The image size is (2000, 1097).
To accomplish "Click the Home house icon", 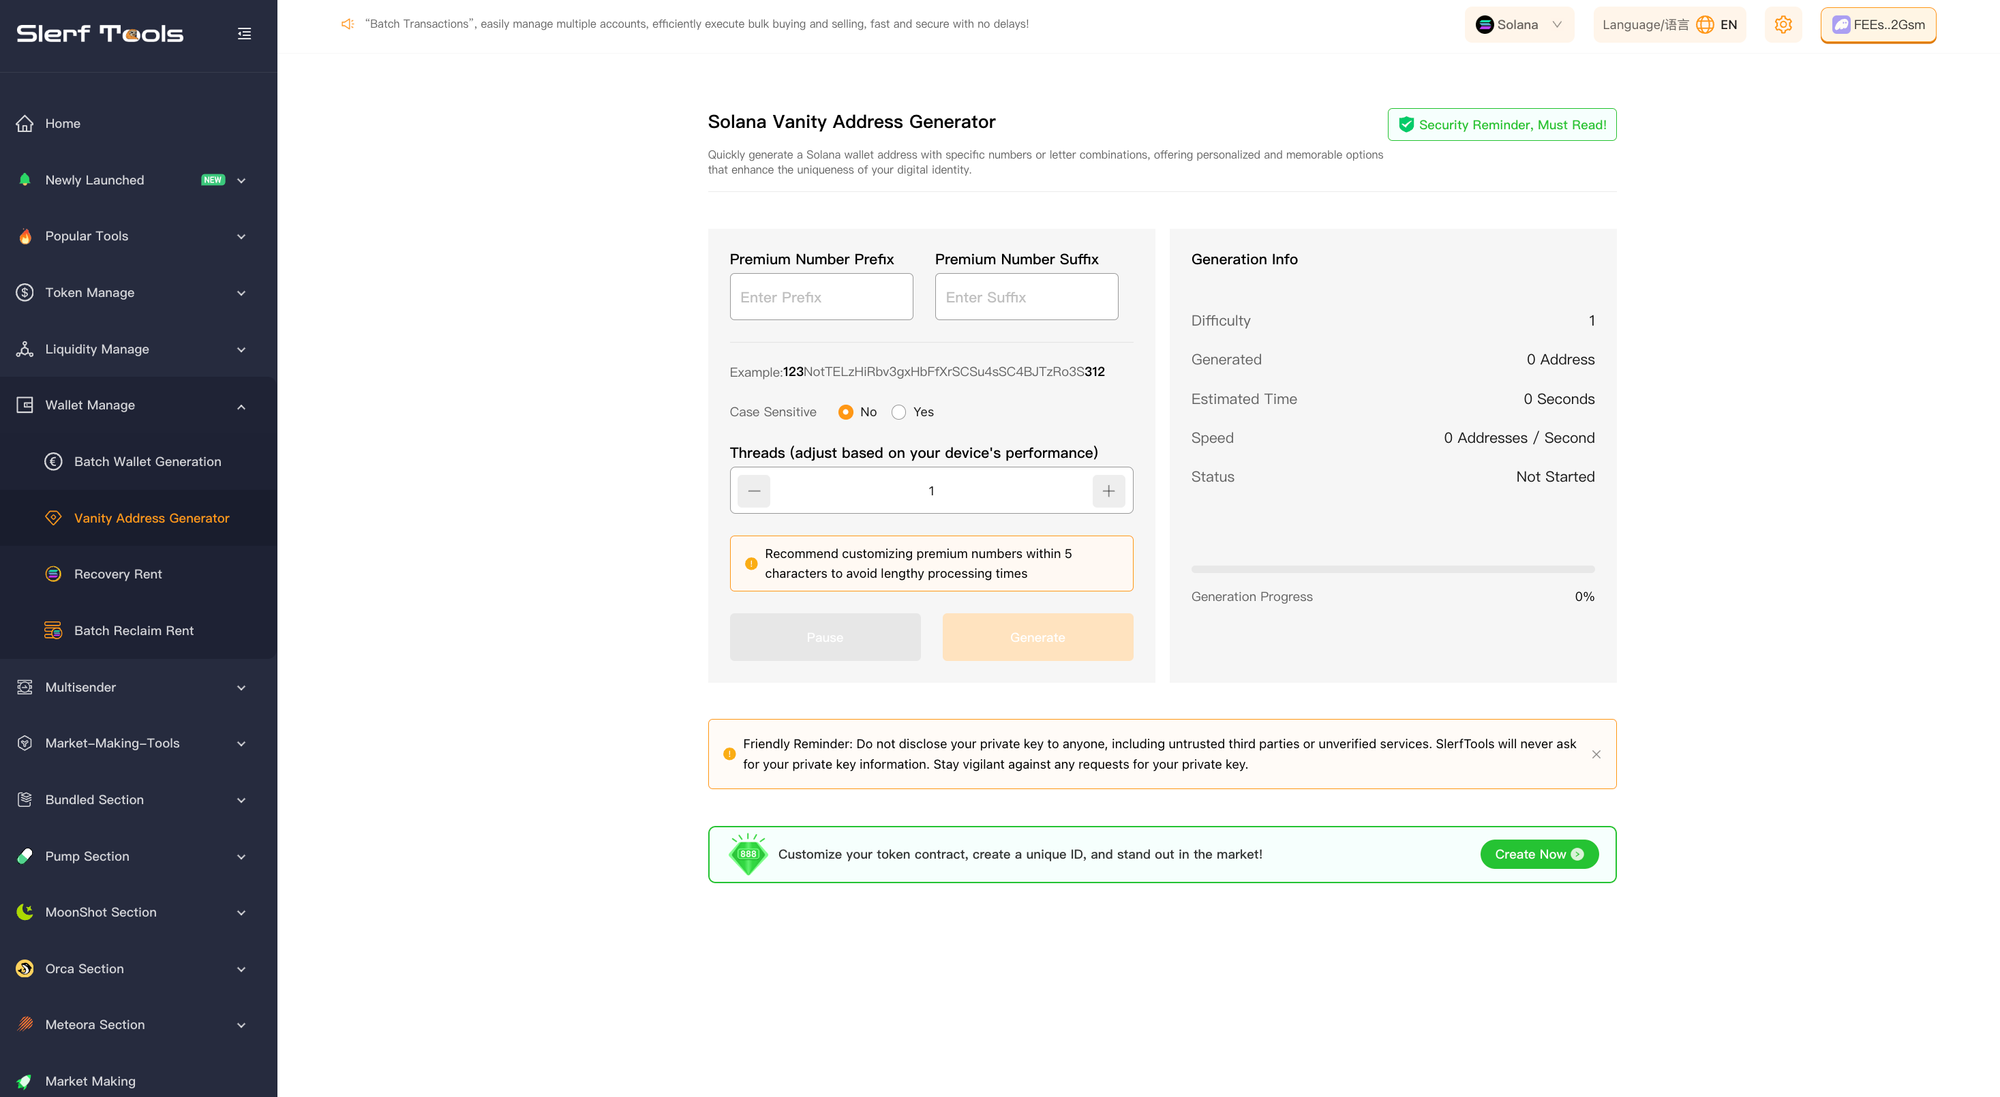I will point(25,124).
